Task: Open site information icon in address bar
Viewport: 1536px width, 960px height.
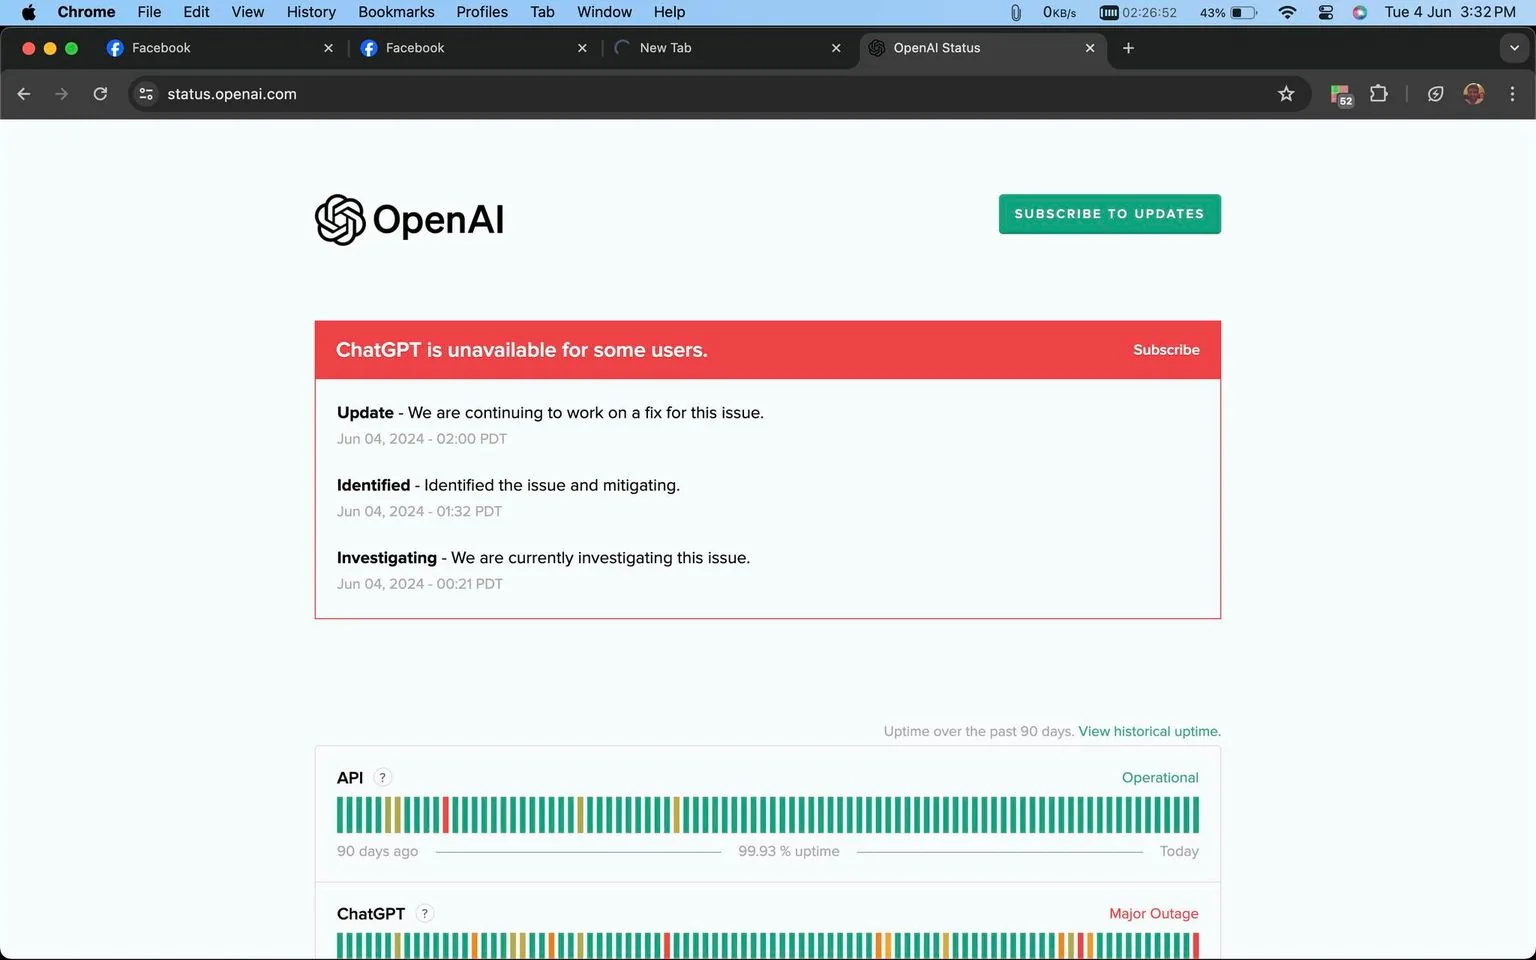Action: (146, 94)
